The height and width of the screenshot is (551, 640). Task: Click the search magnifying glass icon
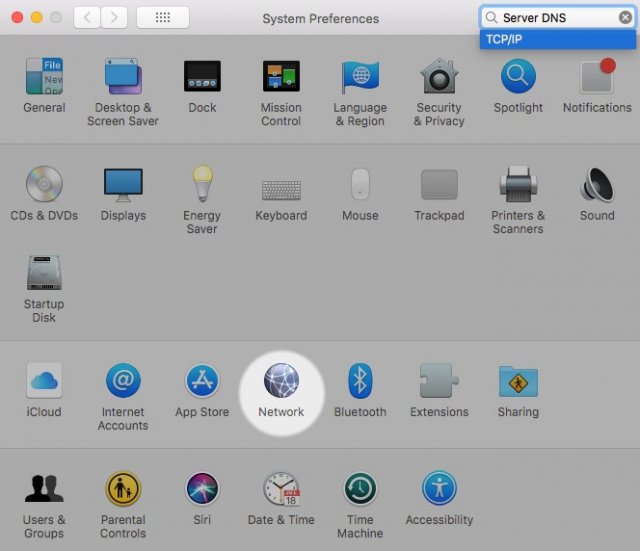[491, 18]
